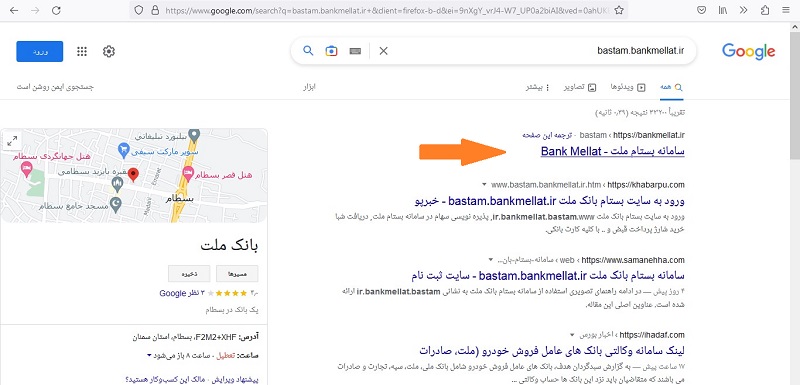This screenshot has width=800, height=385.
Task: Open Google search settings gear
Action: (109, 52)
